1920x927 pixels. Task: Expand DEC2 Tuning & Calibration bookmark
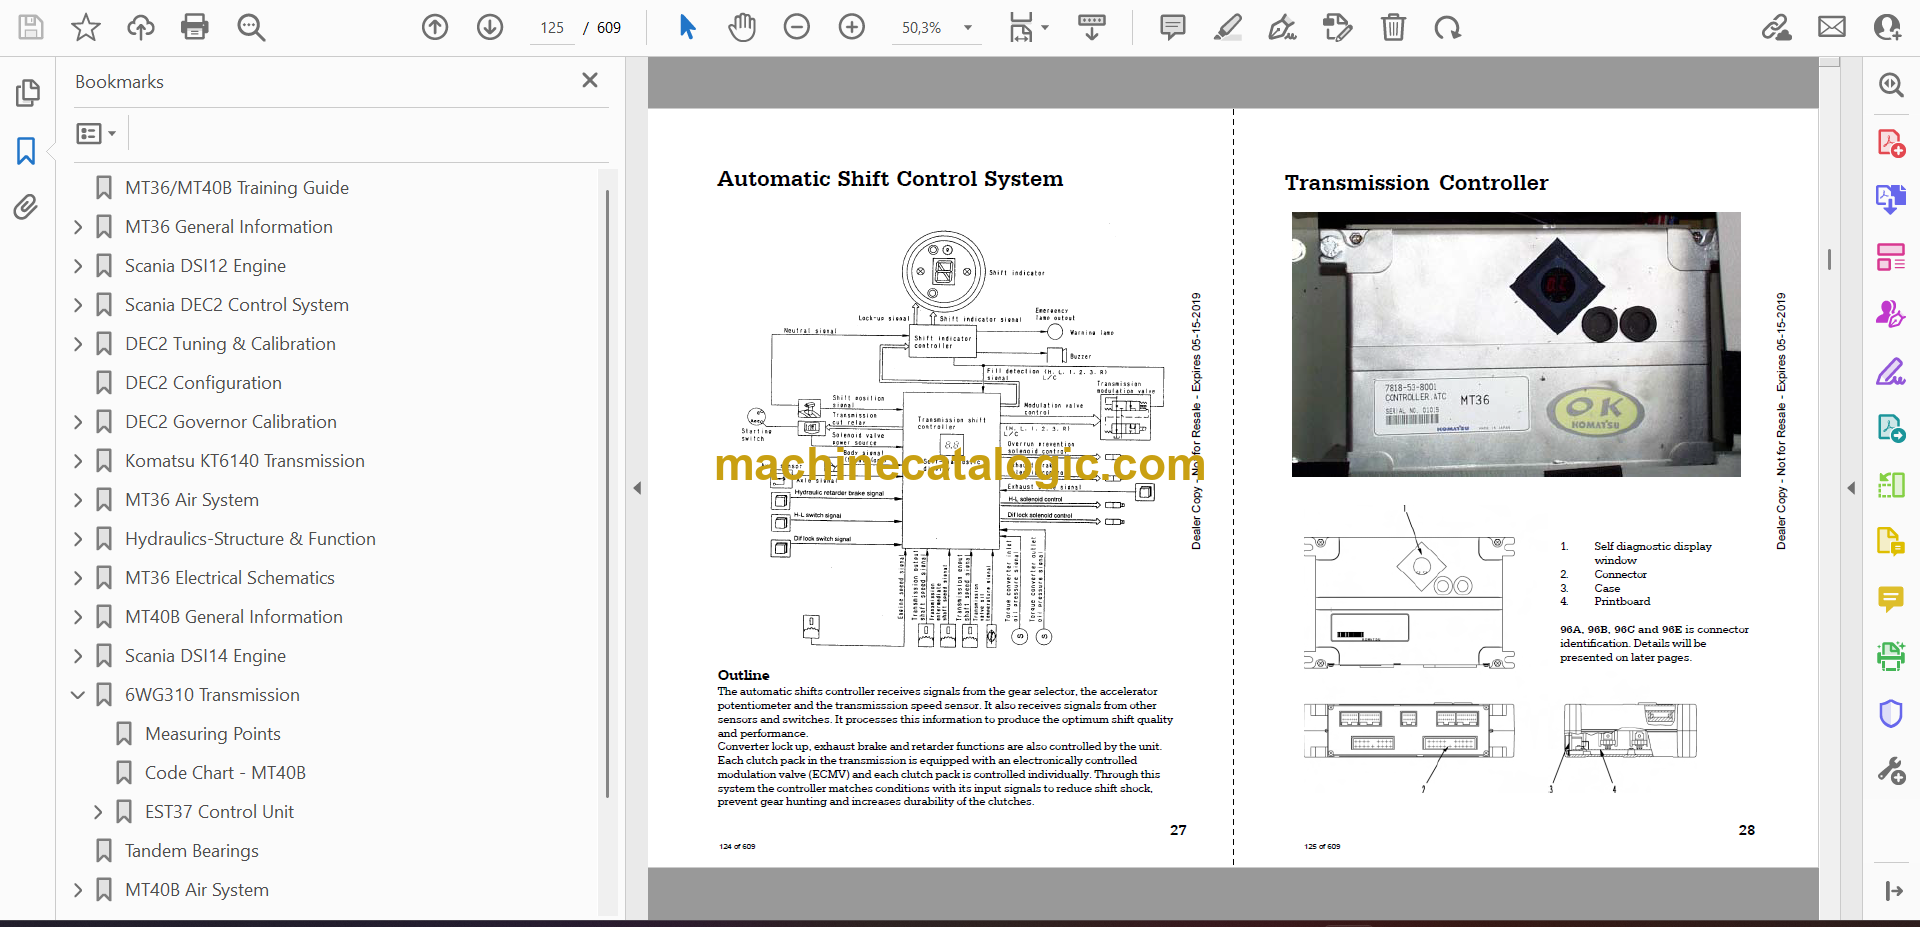pos(78,344)
